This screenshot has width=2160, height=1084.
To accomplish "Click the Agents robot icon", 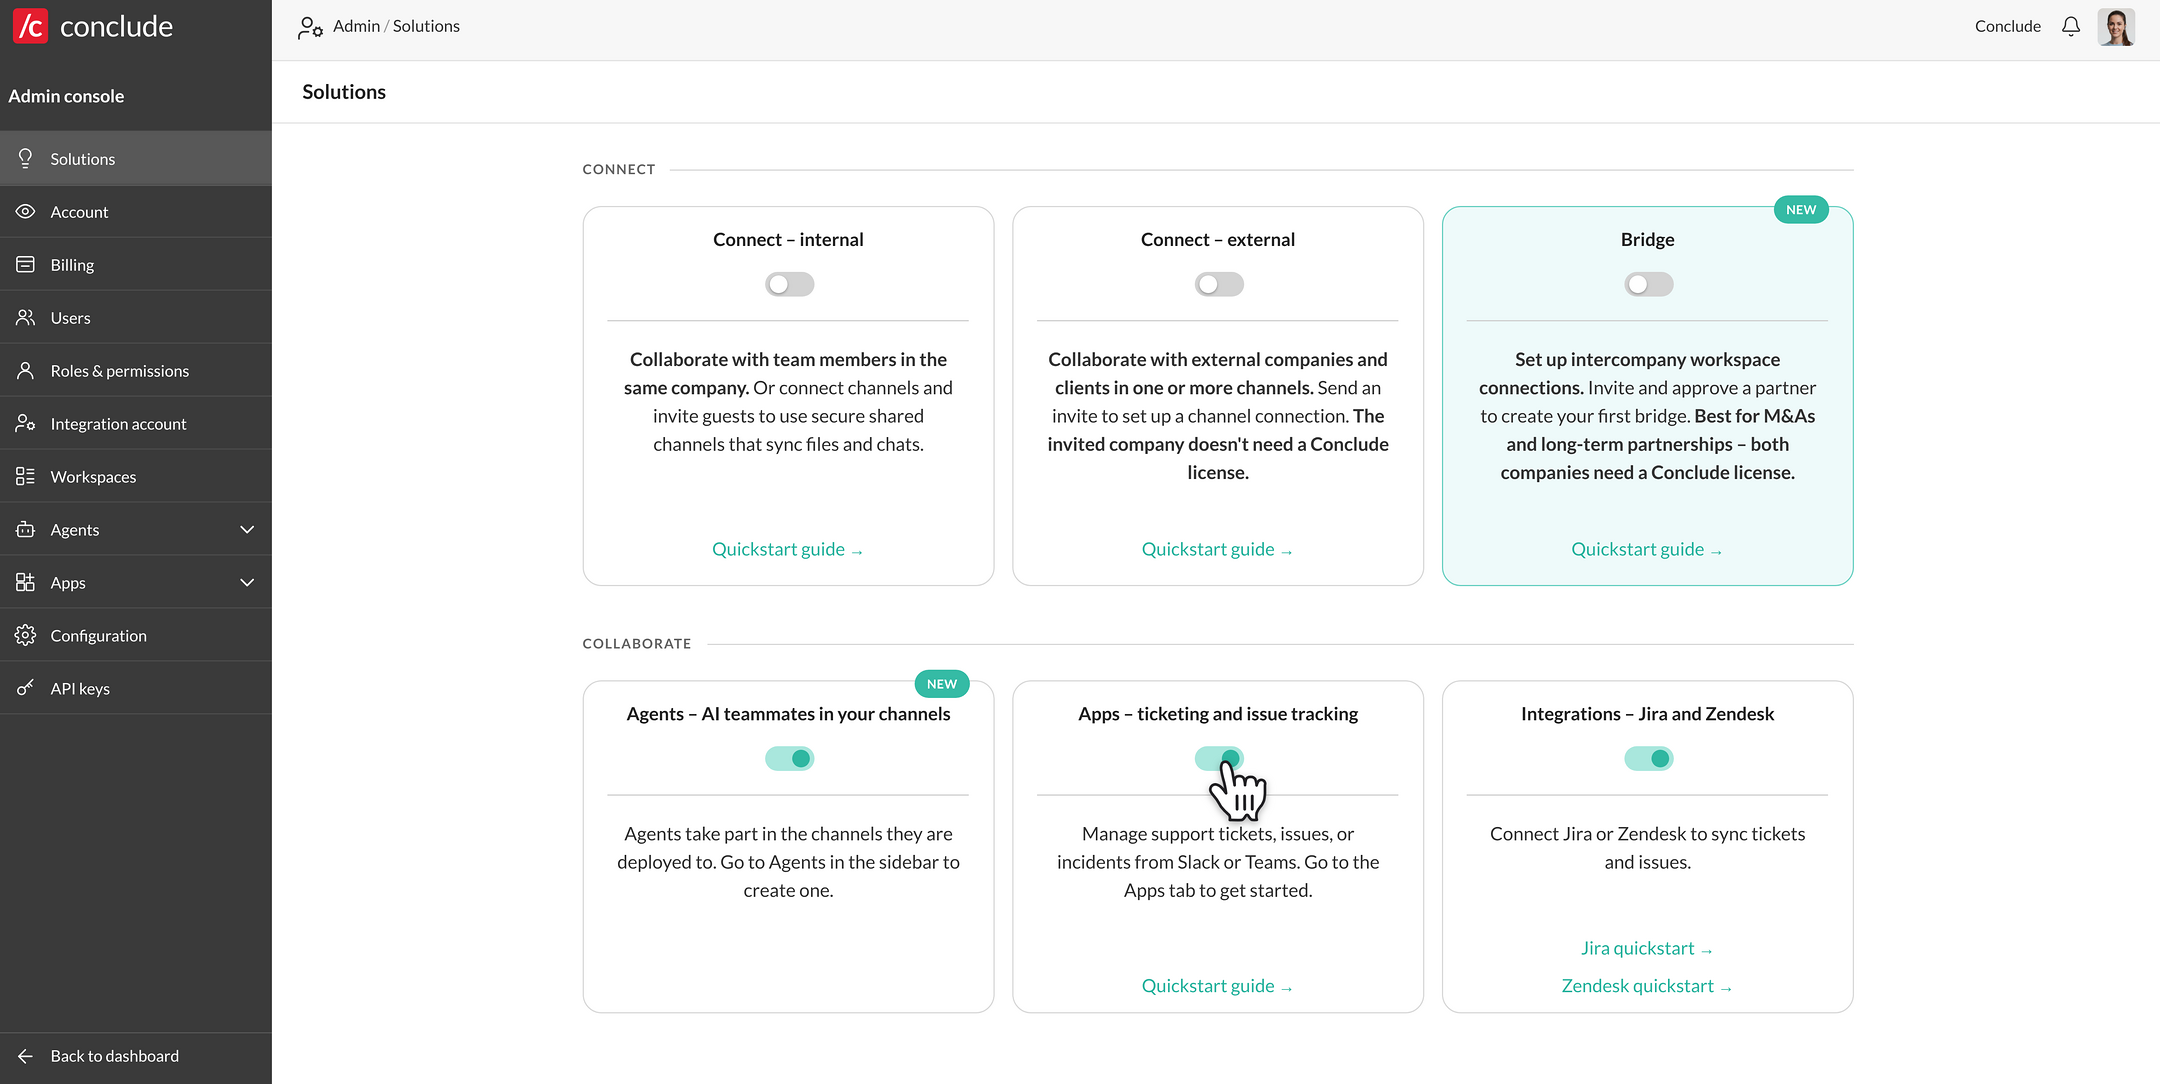I will 26,529.
